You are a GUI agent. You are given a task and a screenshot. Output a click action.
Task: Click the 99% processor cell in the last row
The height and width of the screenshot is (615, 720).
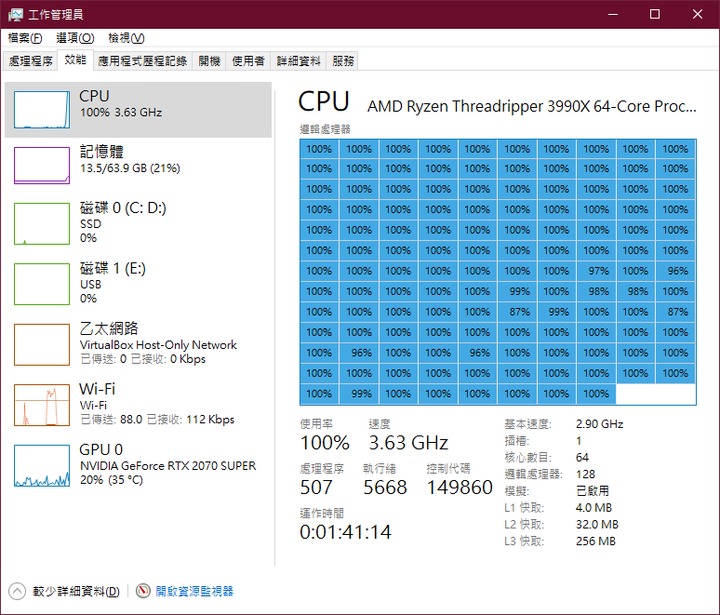point(359,394)
